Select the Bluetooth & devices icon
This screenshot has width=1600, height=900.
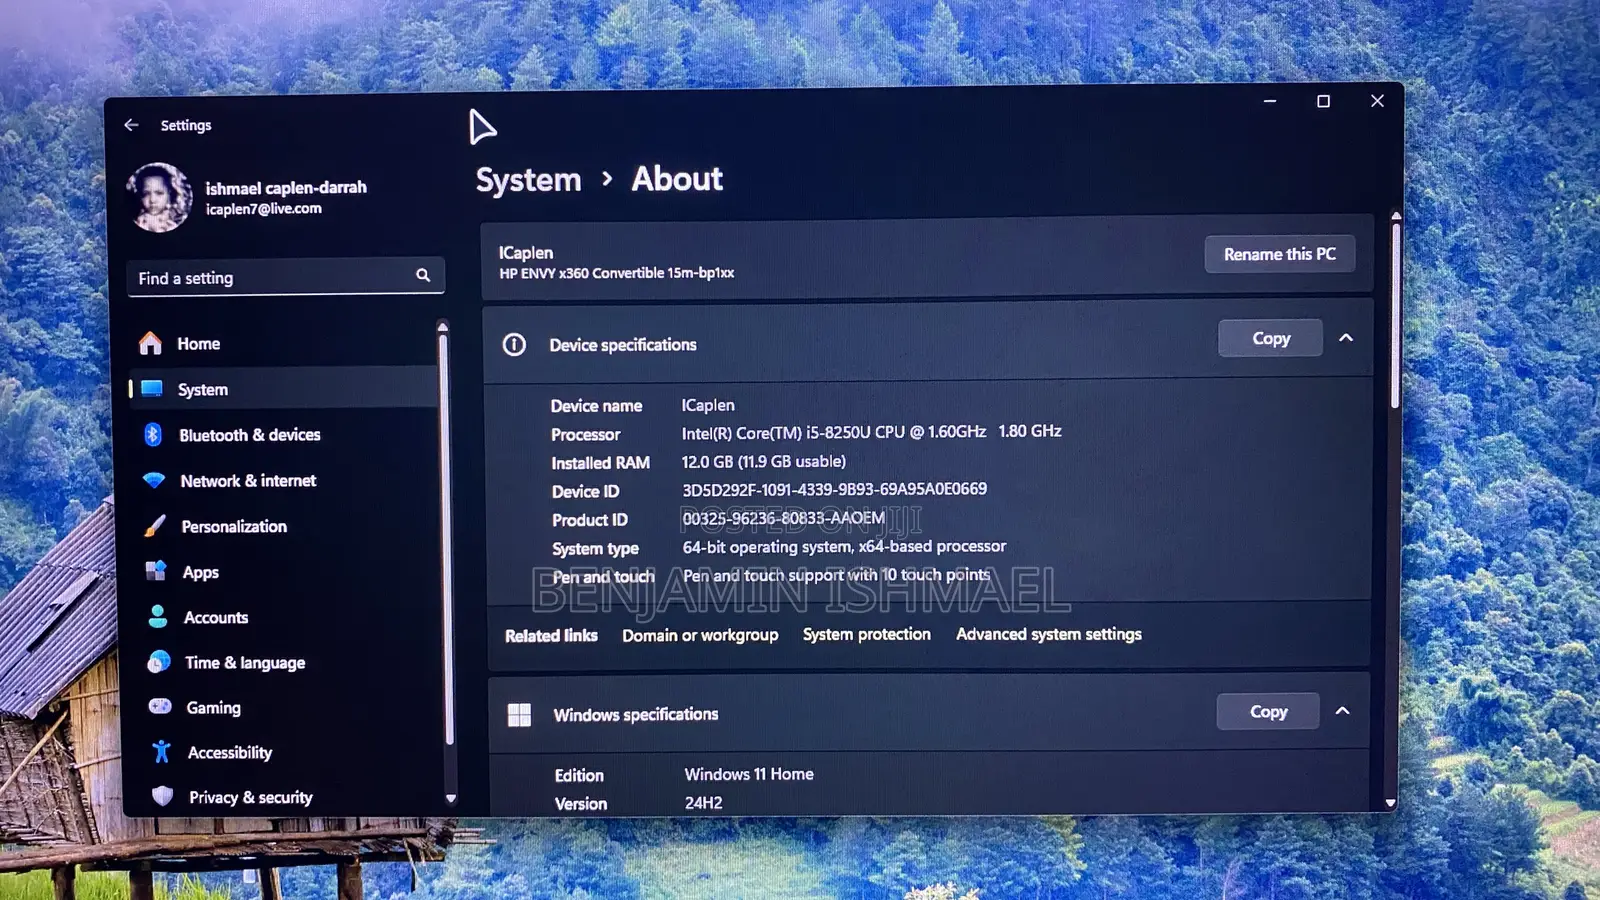tap(153, 434)
